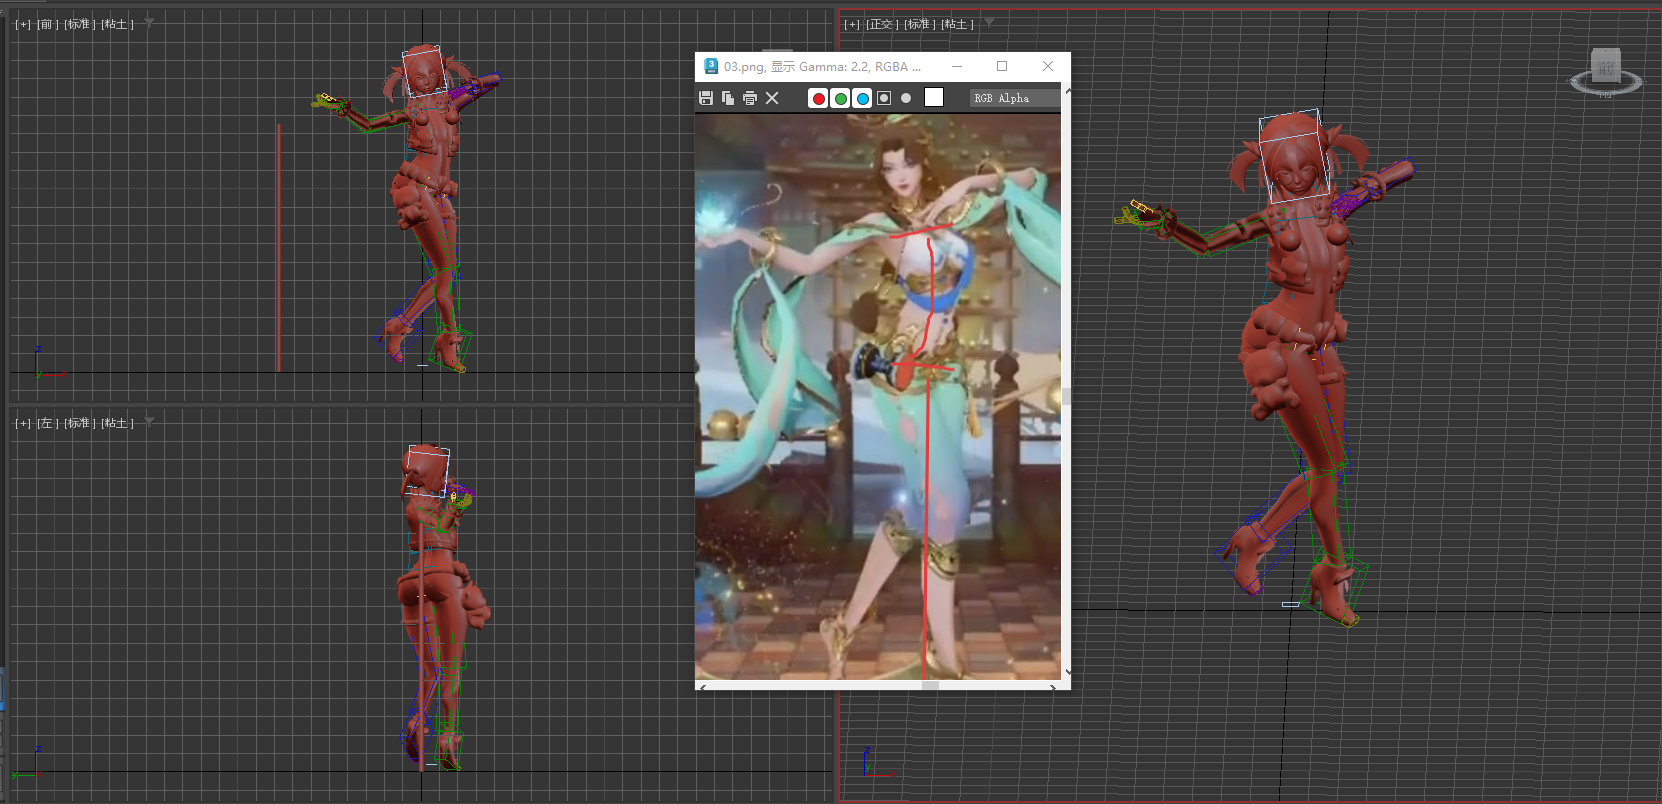
Task: Switch on the monochrome display button
Action: (x=906, y=98)
